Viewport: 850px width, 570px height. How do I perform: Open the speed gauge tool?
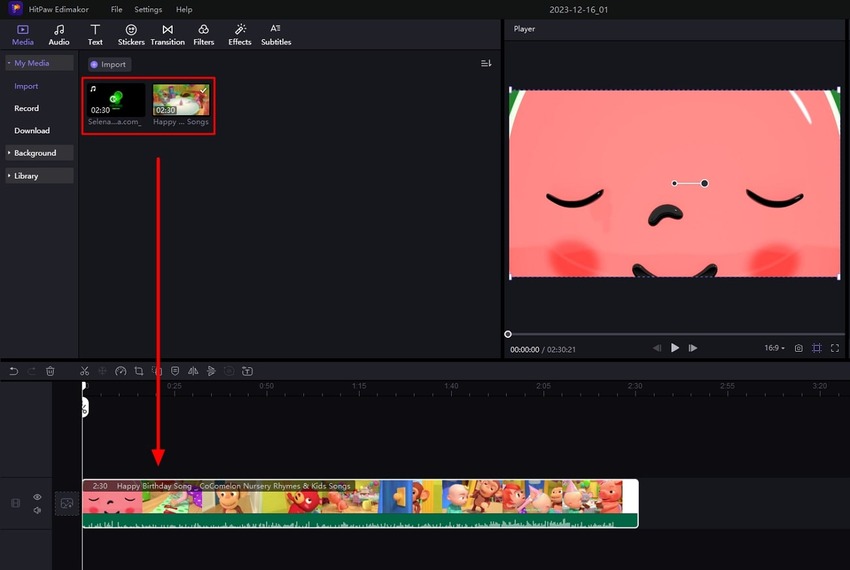121,371
